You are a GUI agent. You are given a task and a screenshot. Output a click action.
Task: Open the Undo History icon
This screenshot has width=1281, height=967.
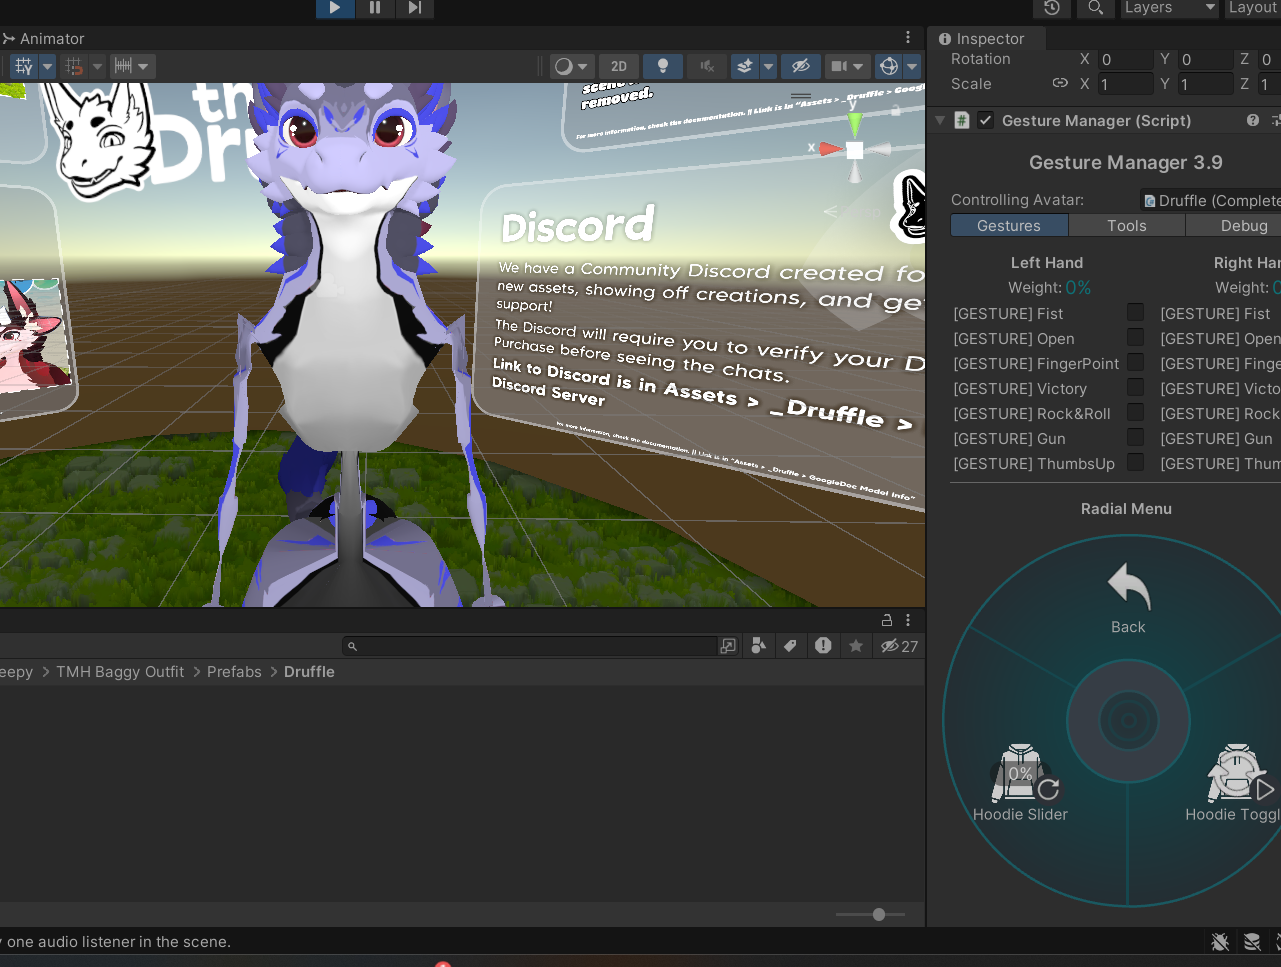tap(1052, 8)
